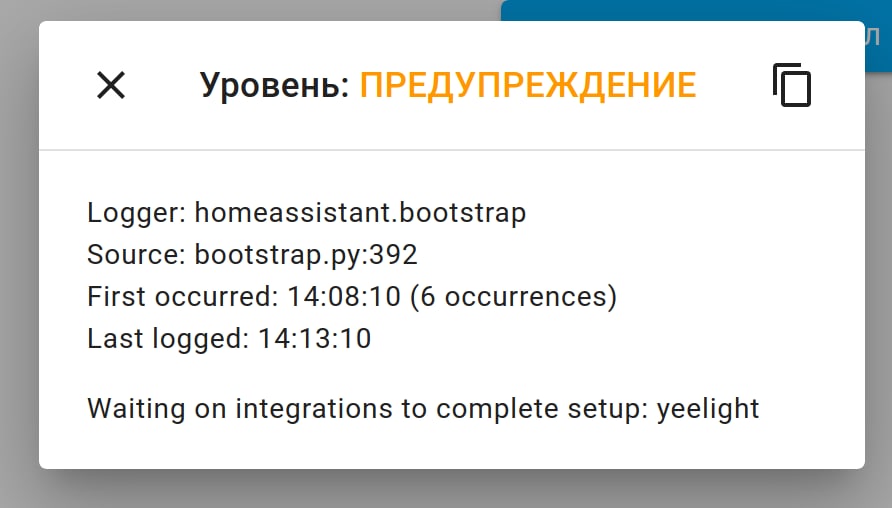This screenshot has height=508, width=892.
Task: Click the 14:13:10 last logged time
Action: coord(314,339)
